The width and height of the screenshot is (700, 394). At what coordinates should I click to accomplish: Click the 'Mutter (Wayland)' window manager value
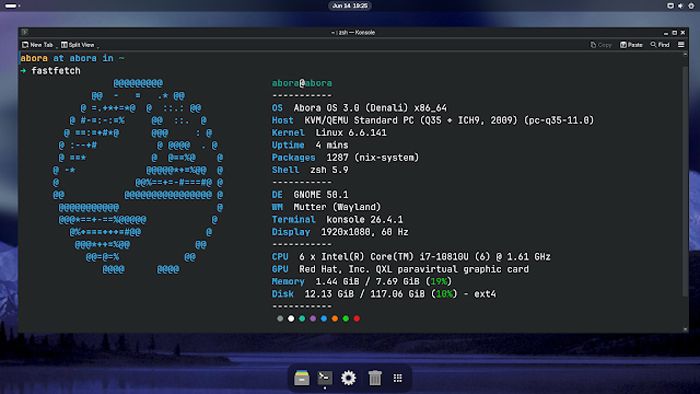[337, 207]
